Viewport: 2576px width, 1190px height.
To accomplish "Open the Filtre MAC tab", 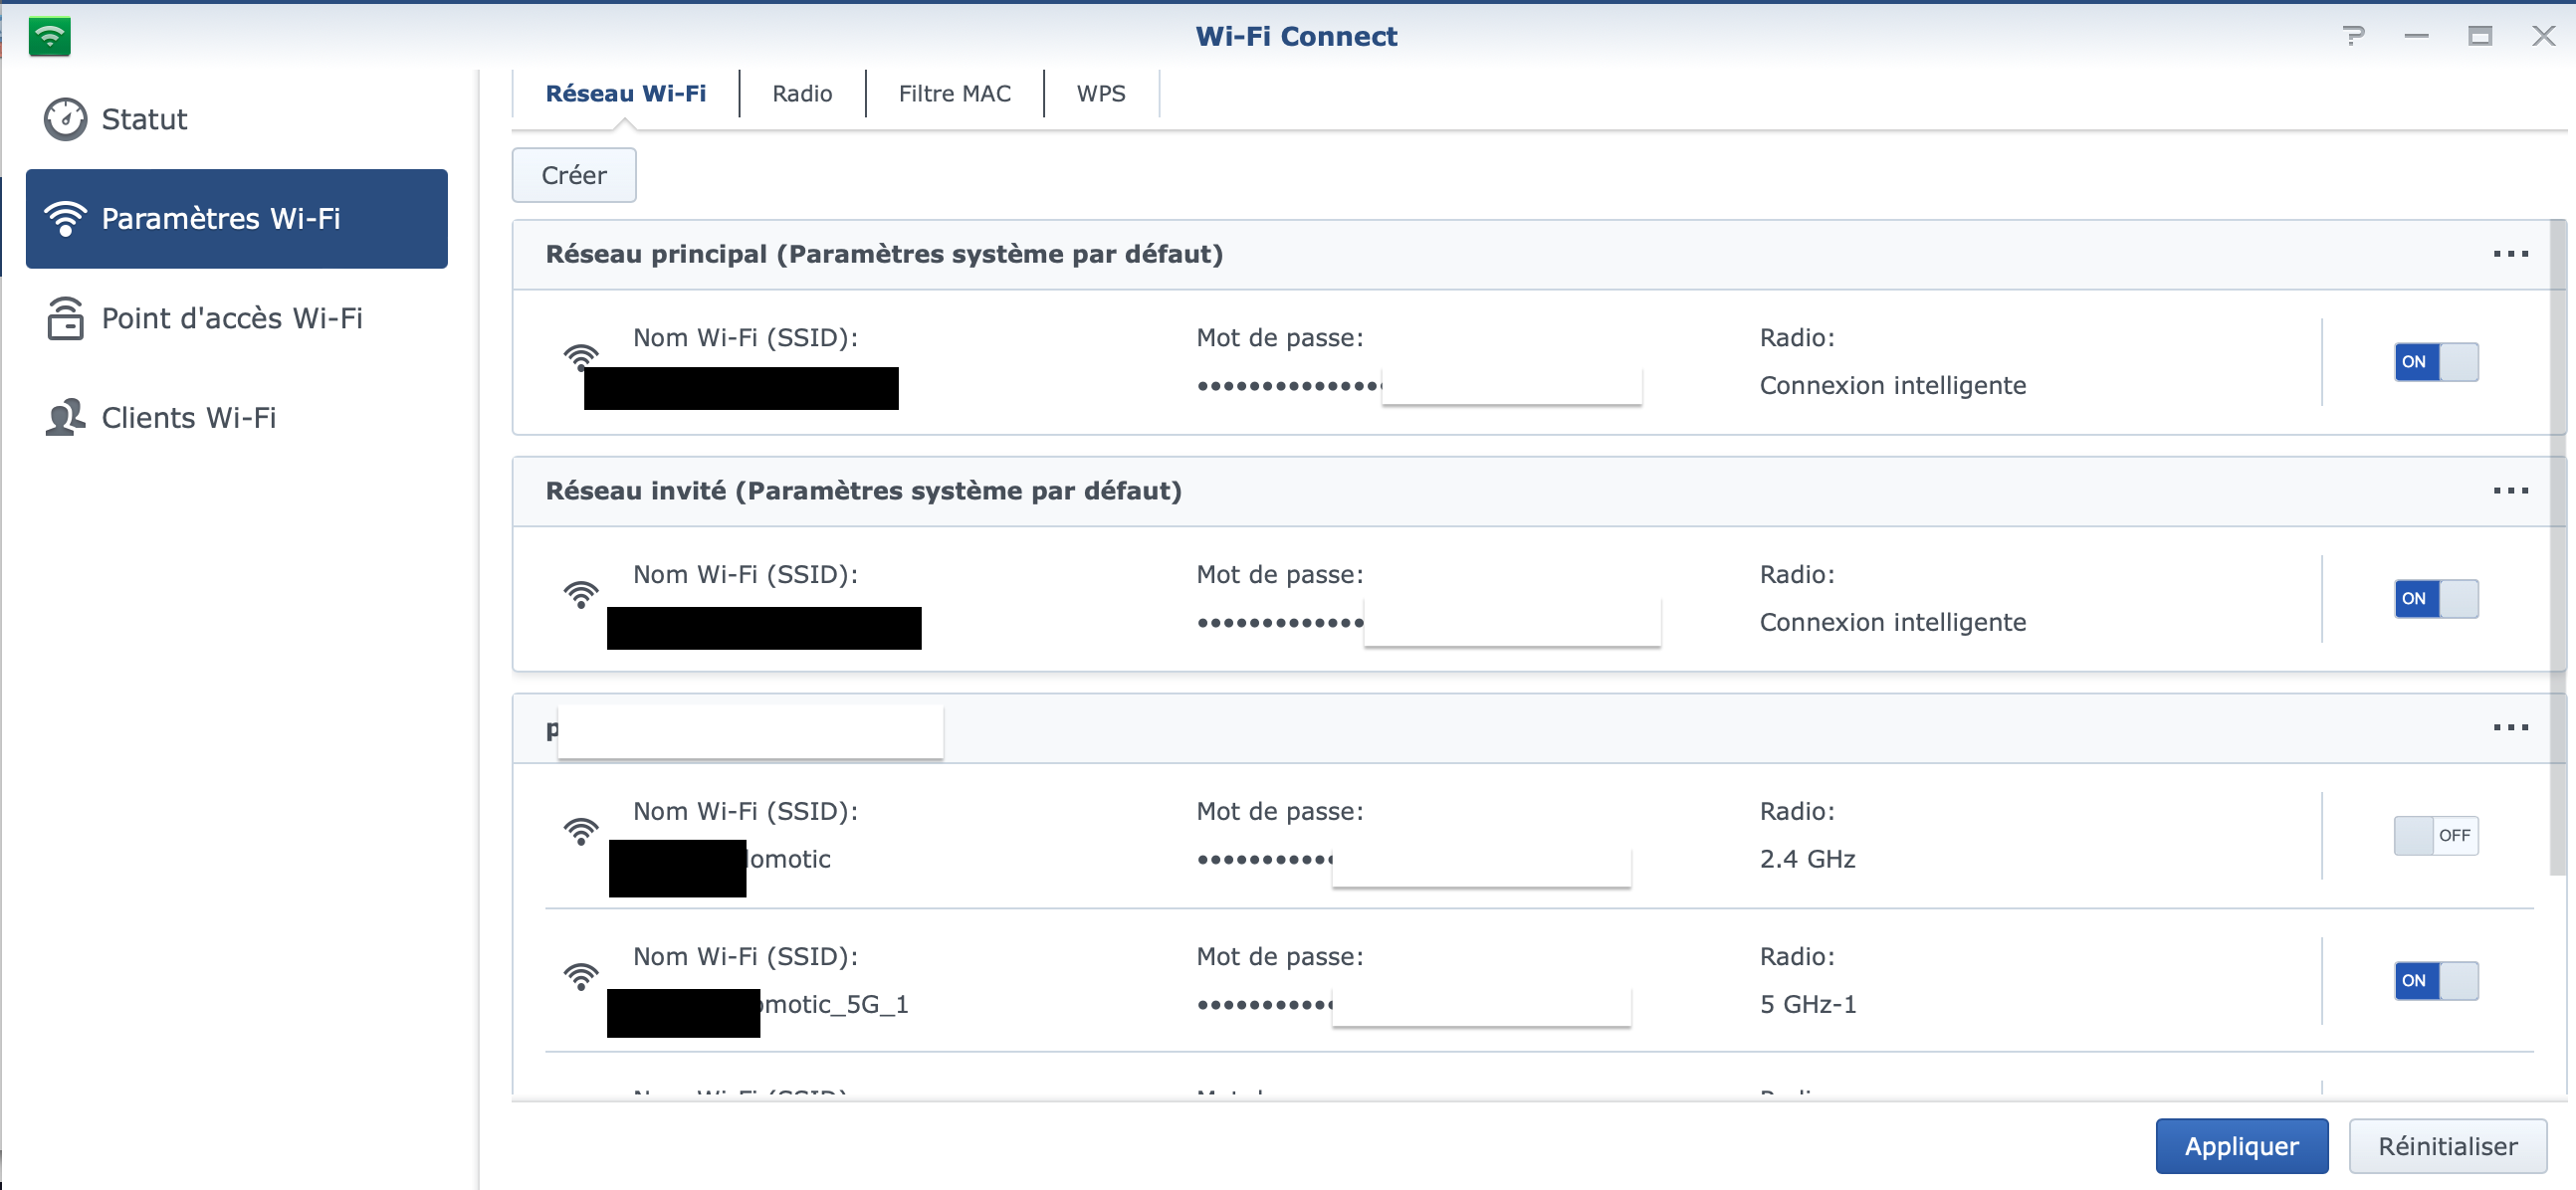I will (953, 94).
